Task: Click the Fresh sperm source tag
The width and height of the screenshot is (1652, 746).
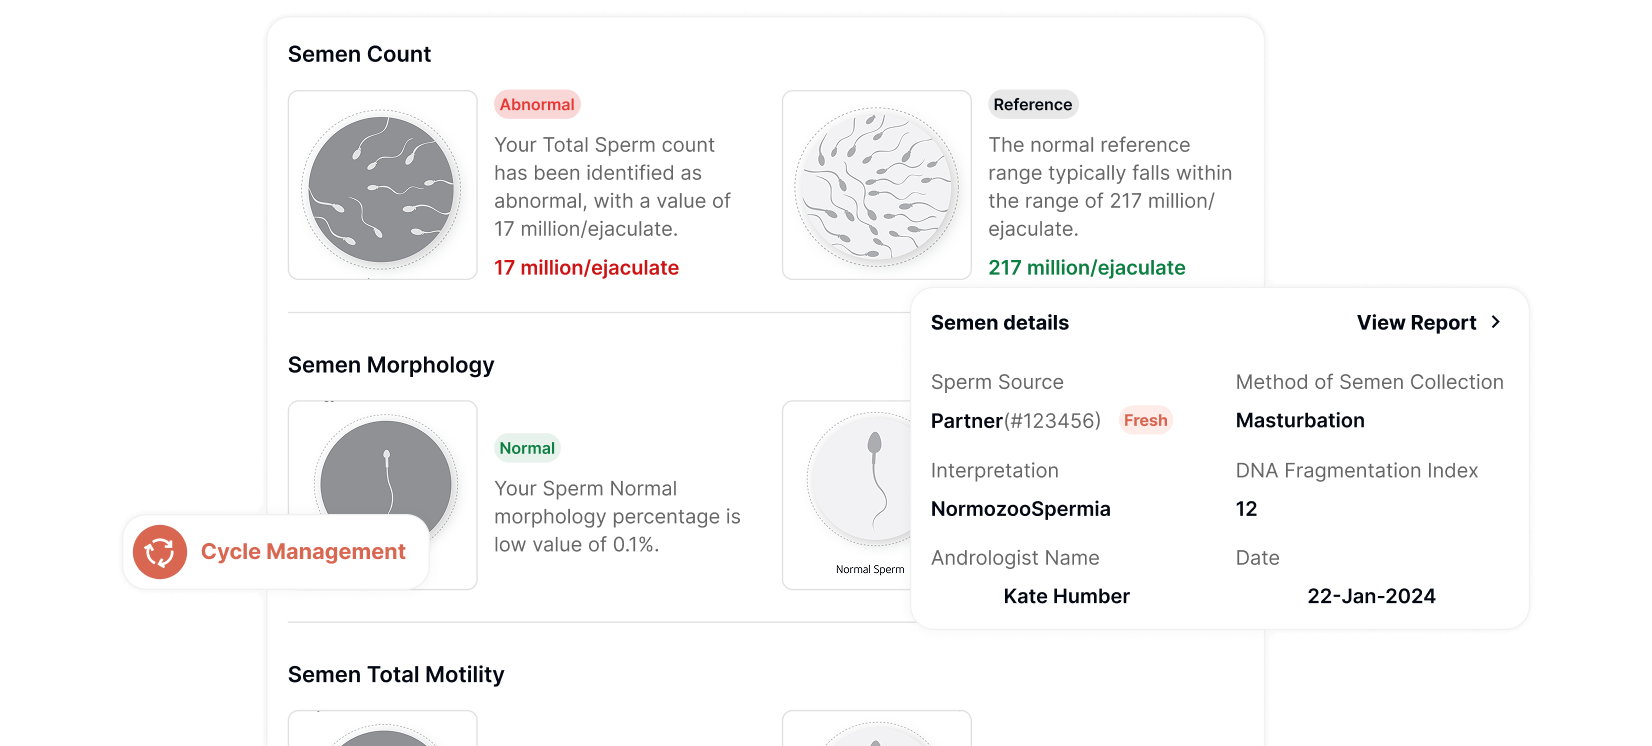Action: click(x=1145, y=421)
